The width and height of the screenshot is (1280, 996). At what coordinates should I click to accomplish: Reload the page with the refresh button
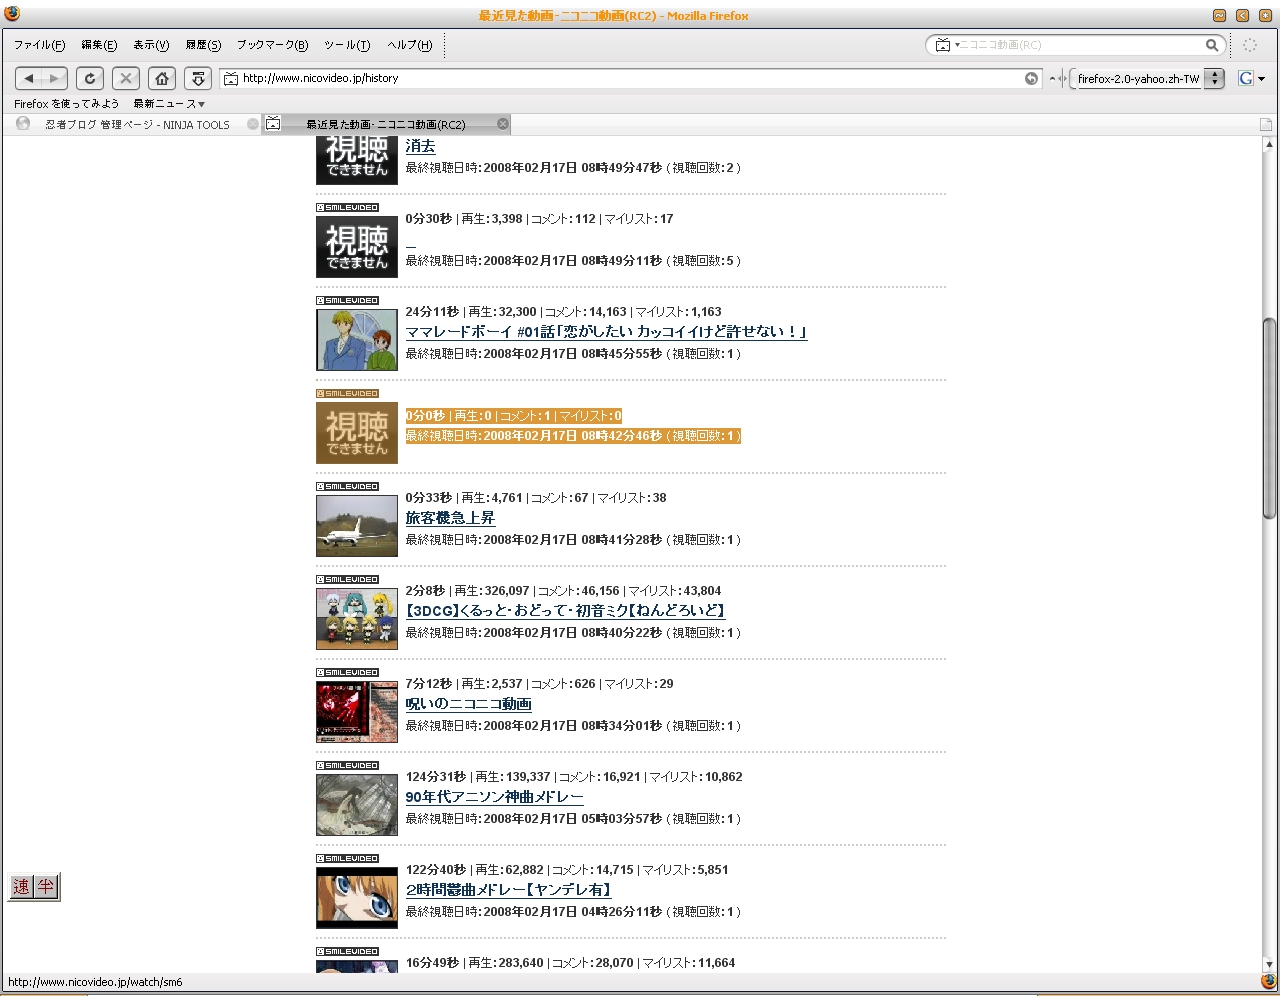pyautogui.click(x=90, y=78)
